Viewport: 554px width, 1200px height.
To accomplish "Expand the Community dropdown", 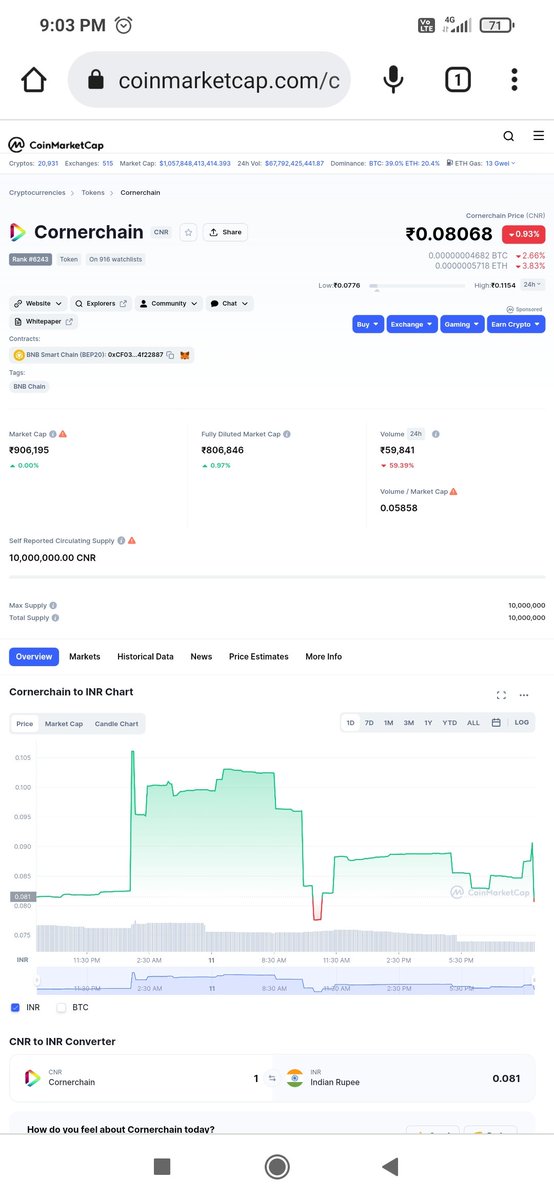I will tap(169, 303).
